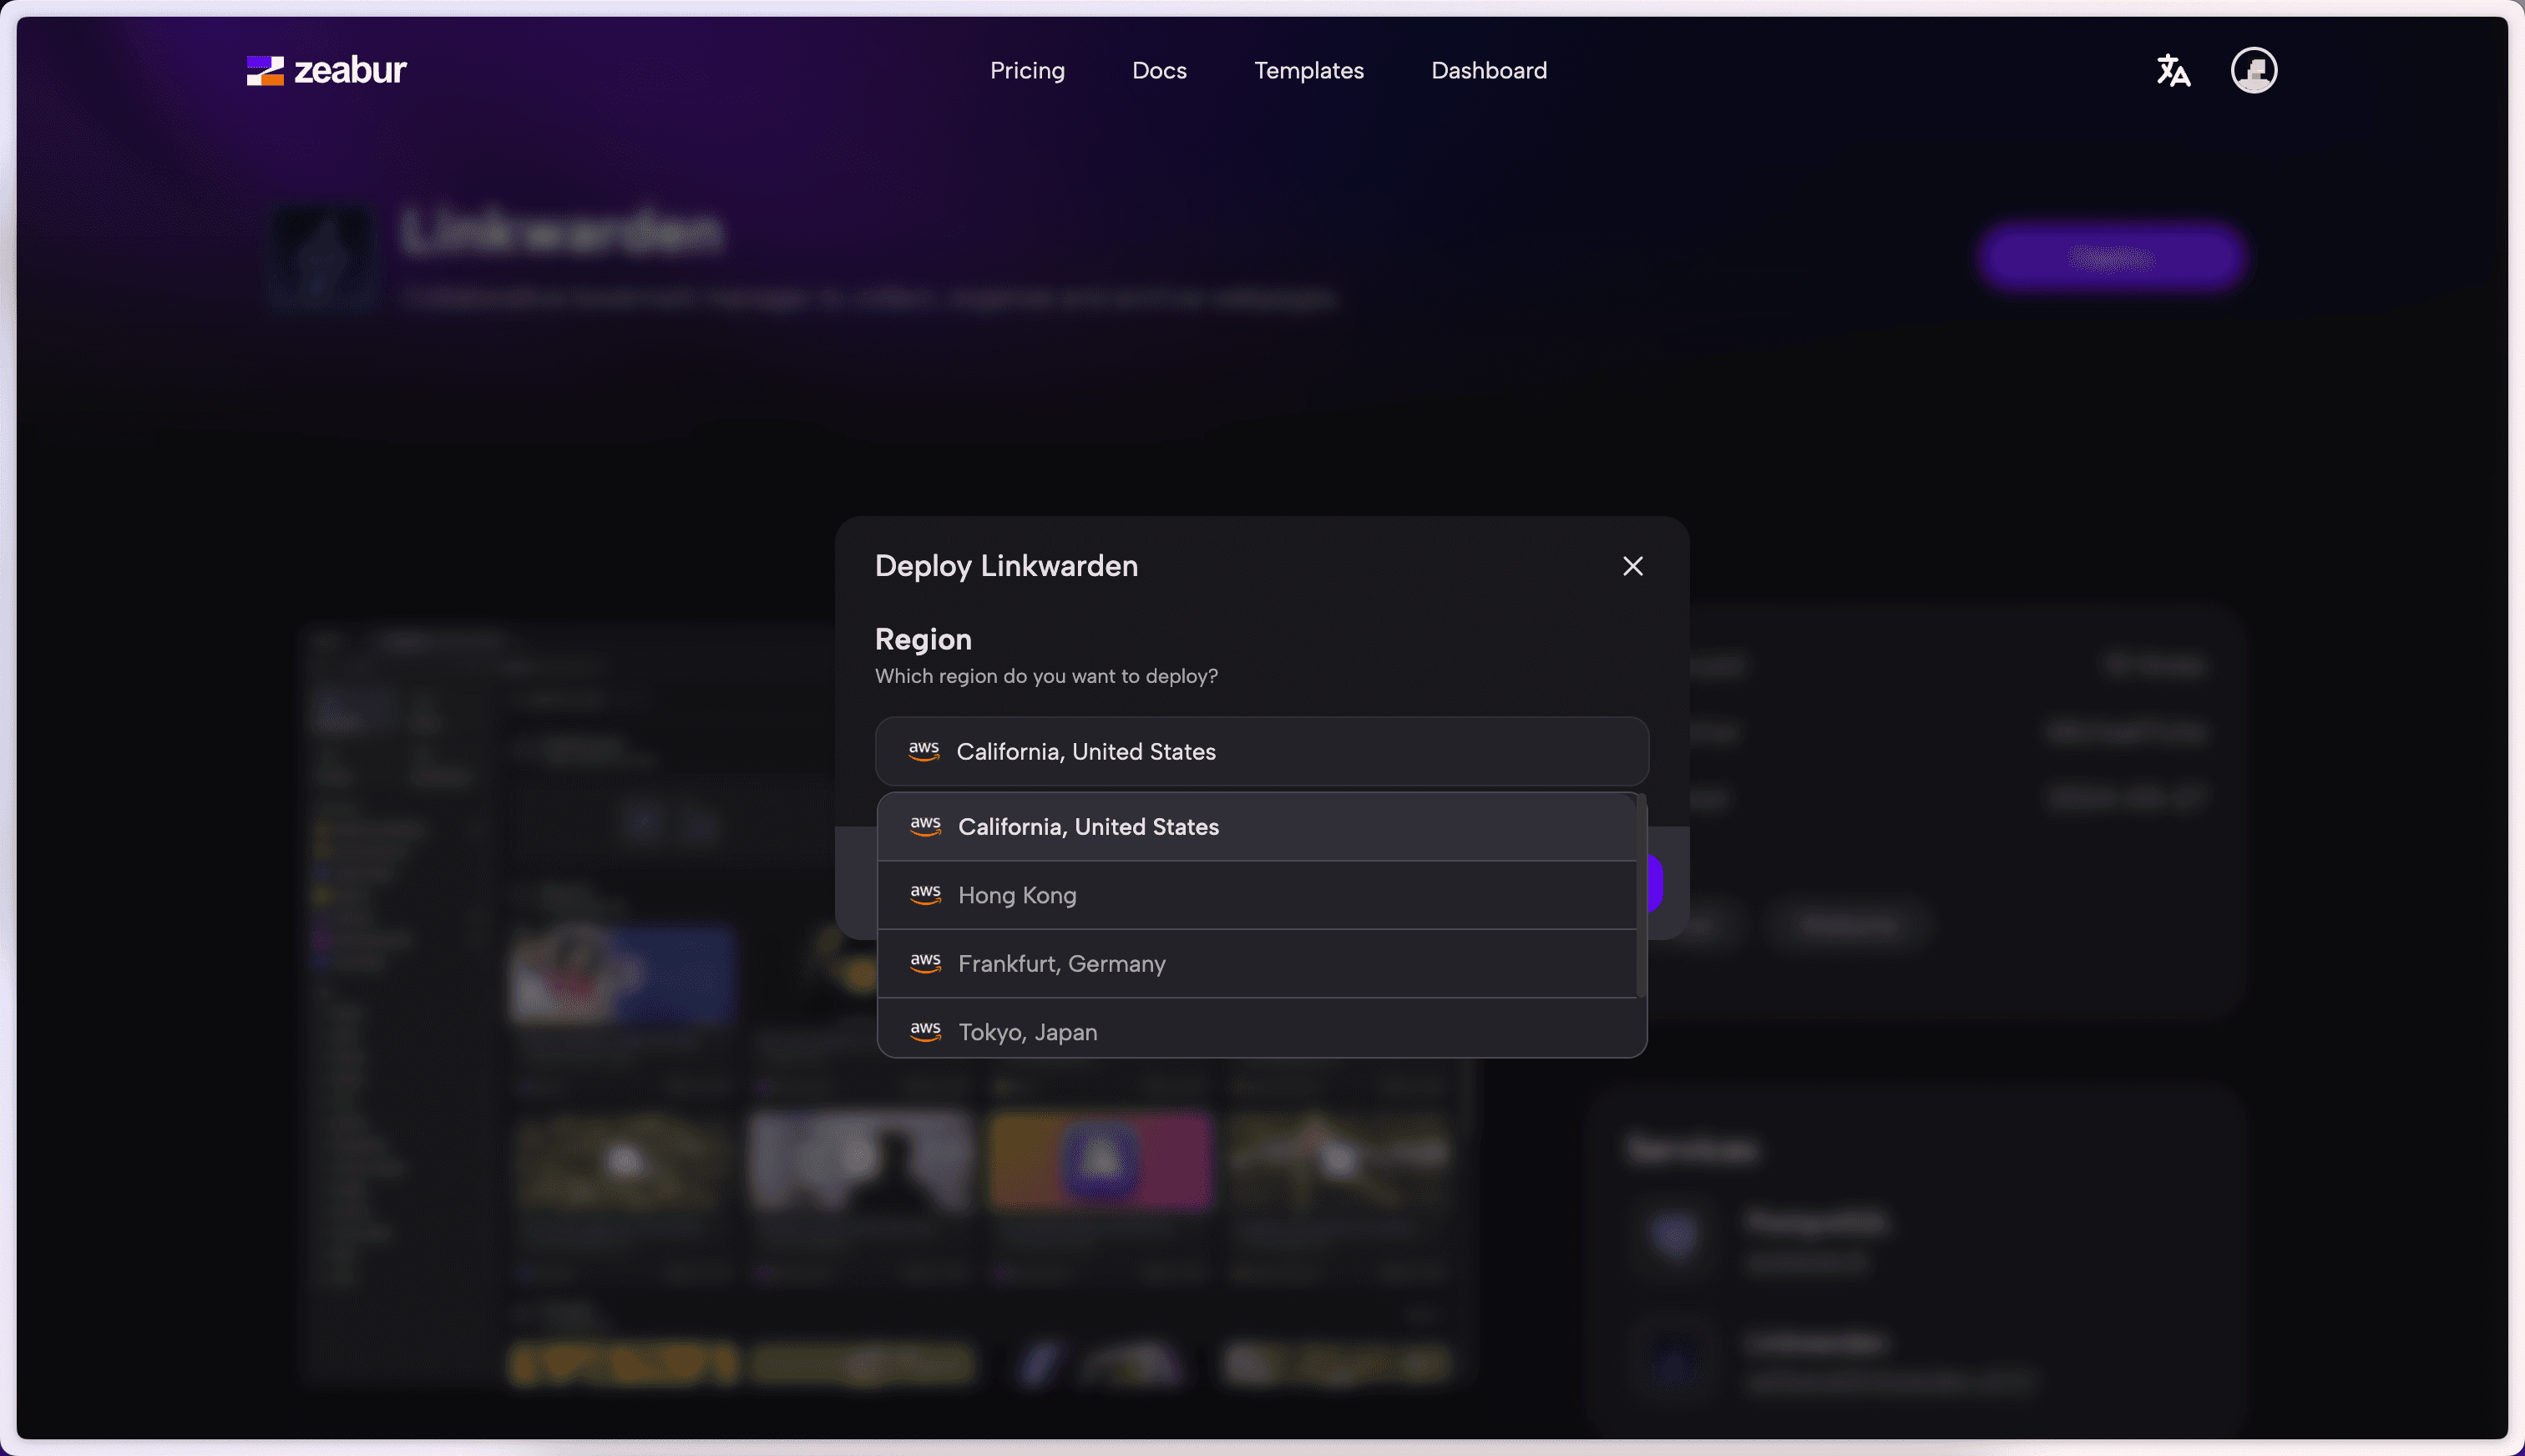Viewport: 2525px width, 1456px height.
Task: Click the region list scrollbar
Action: (1641, 896)
